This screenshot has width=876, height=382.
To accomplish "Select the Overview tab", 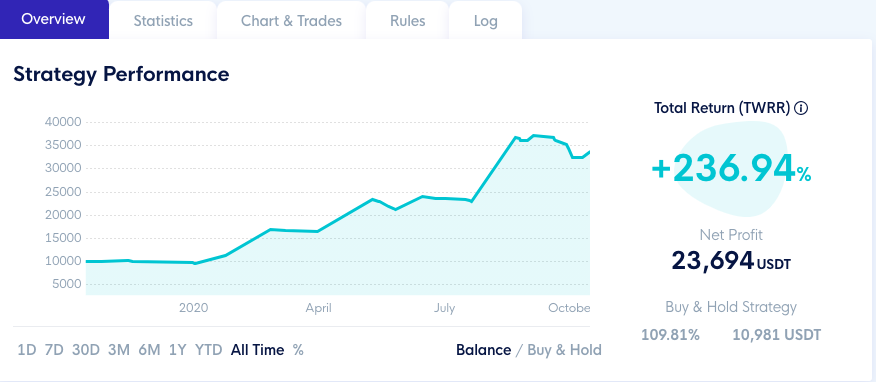I will click(54, 20).
